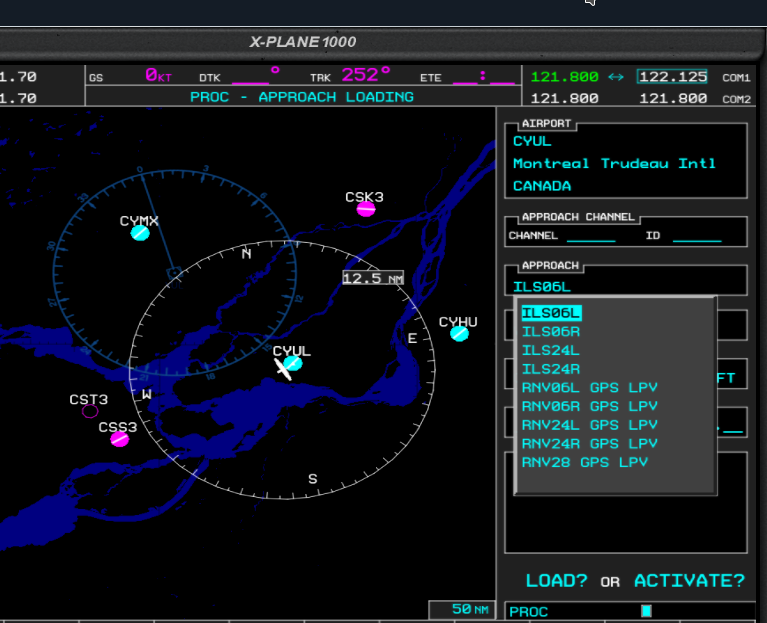Select RNV06L GPS LPV approach
The width and height of the screenshot is (767, 623).
tap(589, 388)
